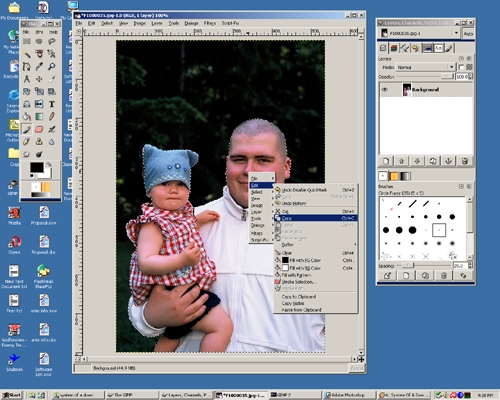
Task: Toggle the Auto button in Layers dialog
Action: pyautogui.click(x=468, y=33)
